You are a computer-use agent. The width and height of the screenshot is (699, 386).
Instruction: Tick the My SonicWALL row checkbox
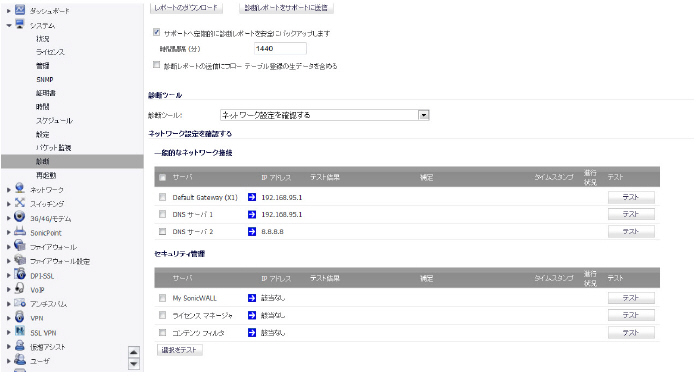click(x=162, y=298)
